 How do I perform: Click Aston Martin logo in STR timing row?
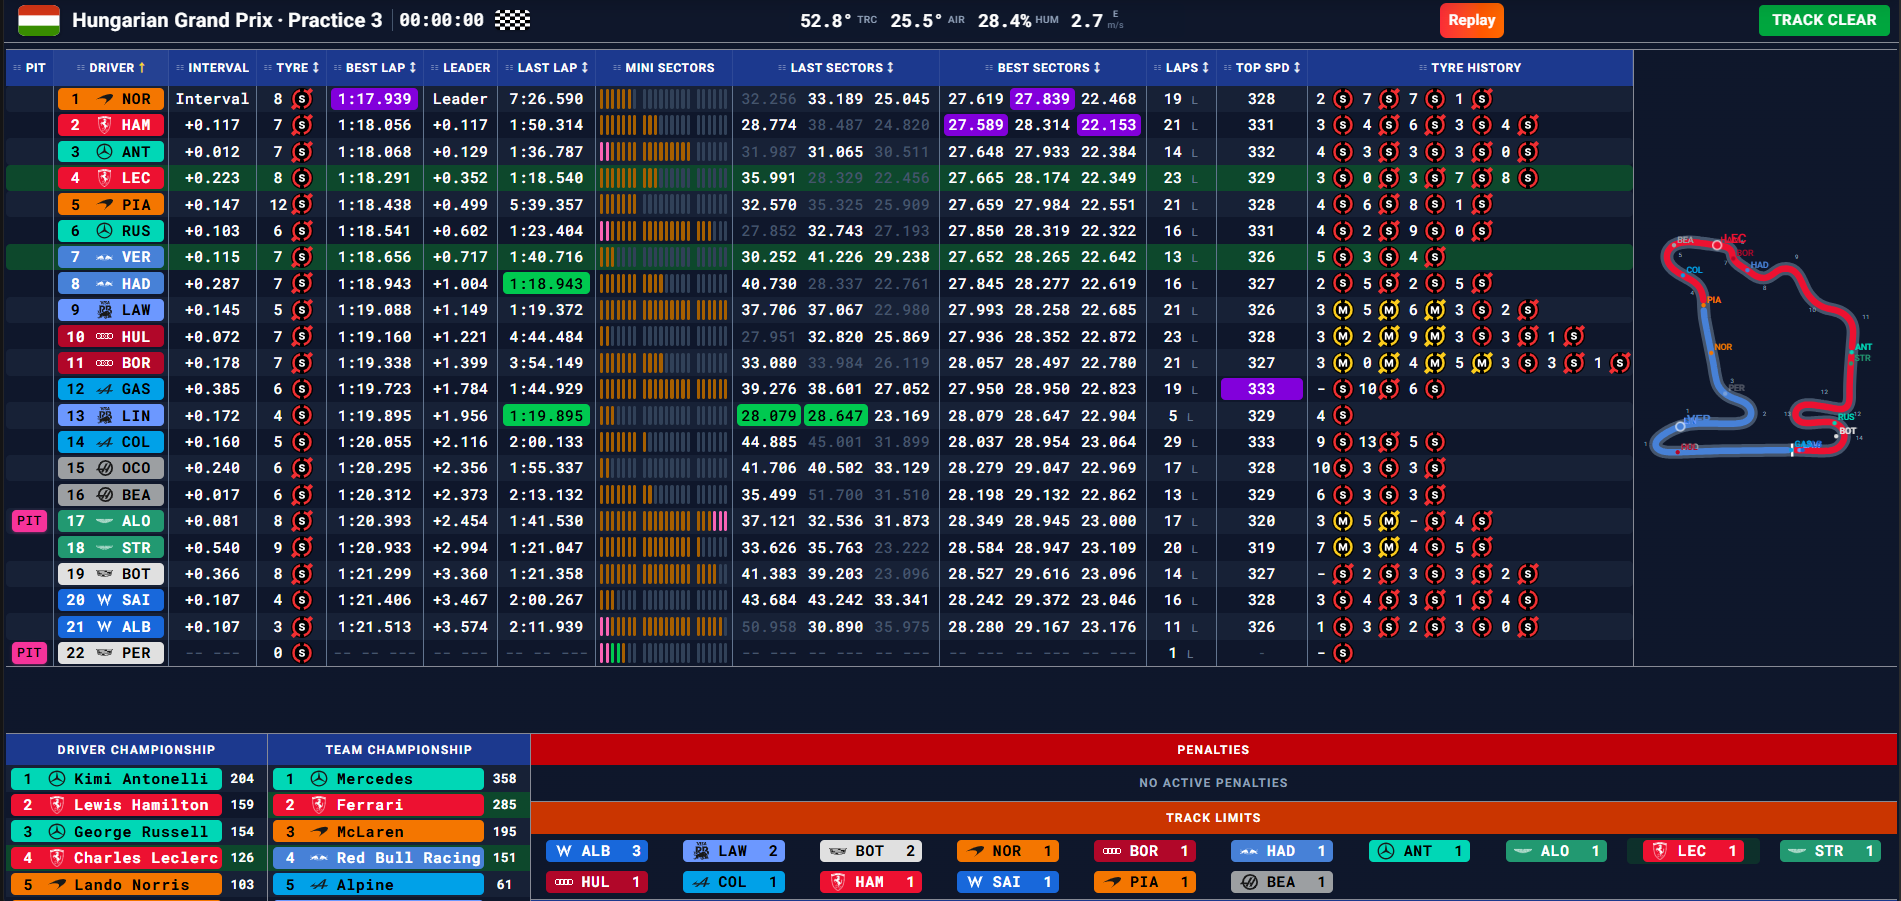(105, 548)
